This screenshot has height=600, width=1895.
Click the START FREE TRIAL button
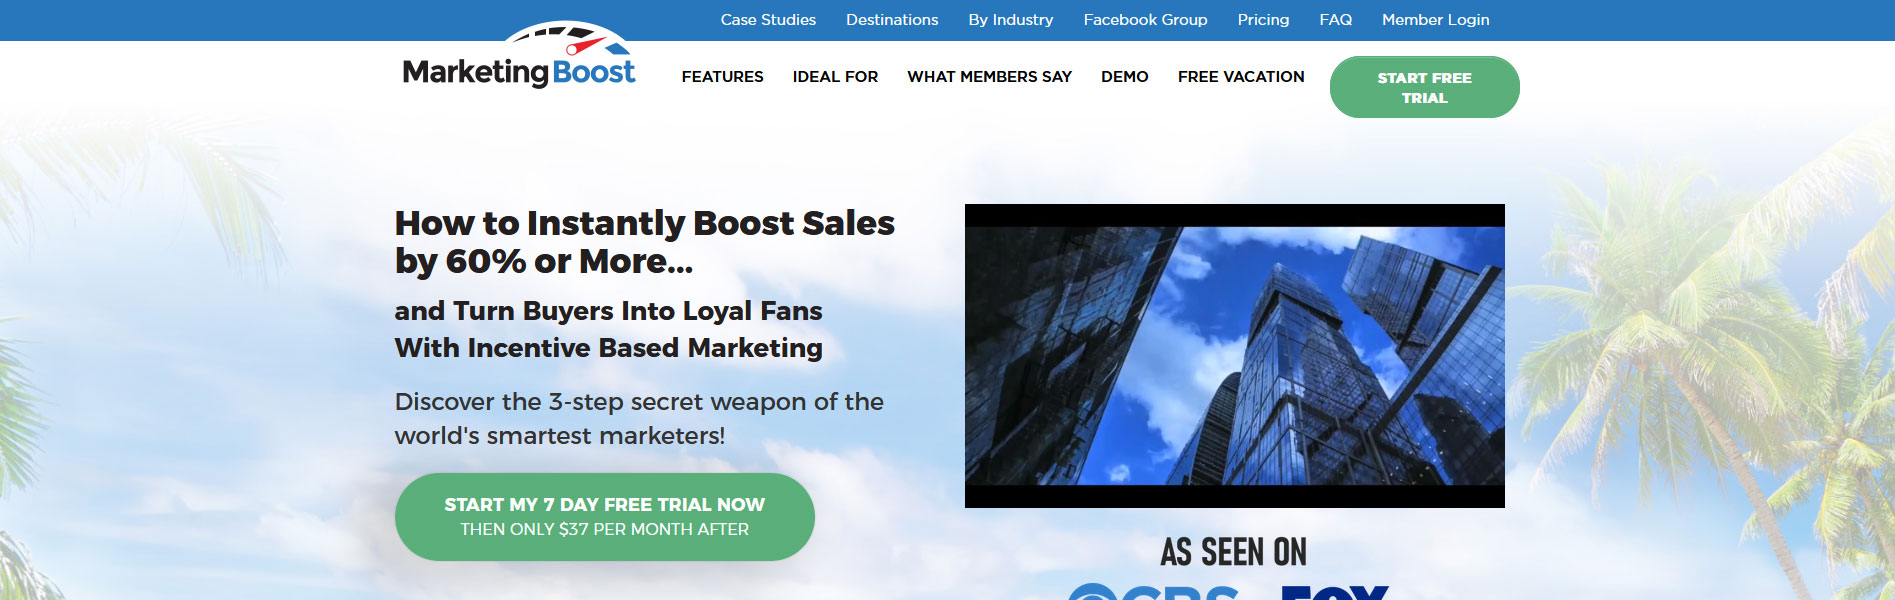click(1424, 87)
